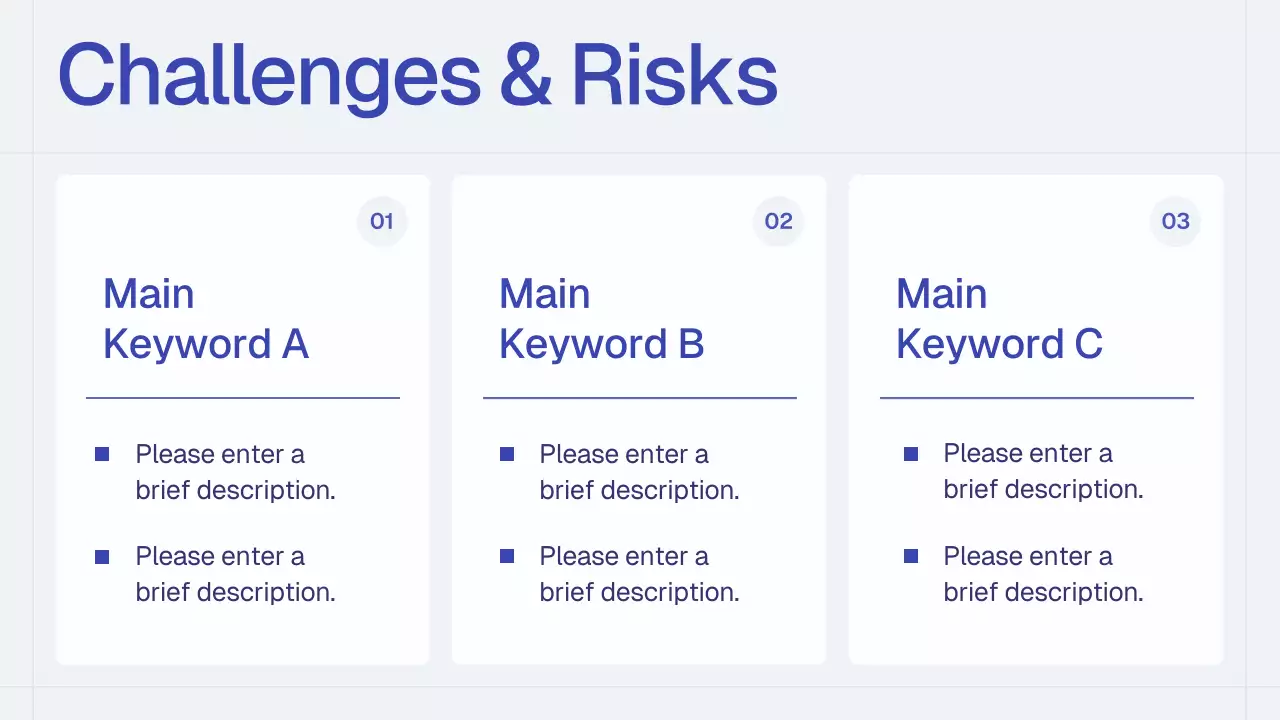Select the 02 number badge
The image size is (1280, 720).
tap(778, 221)
